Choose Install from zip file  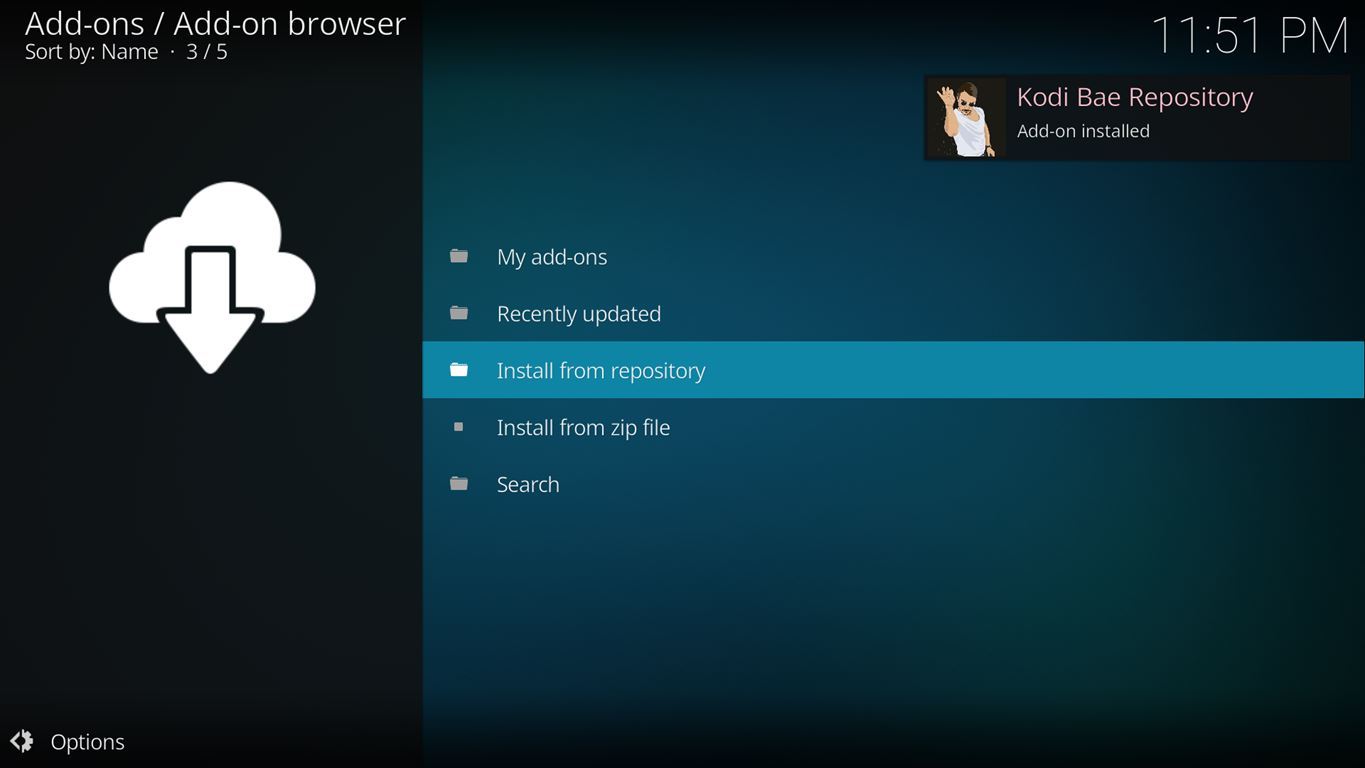tap(583, 428)
